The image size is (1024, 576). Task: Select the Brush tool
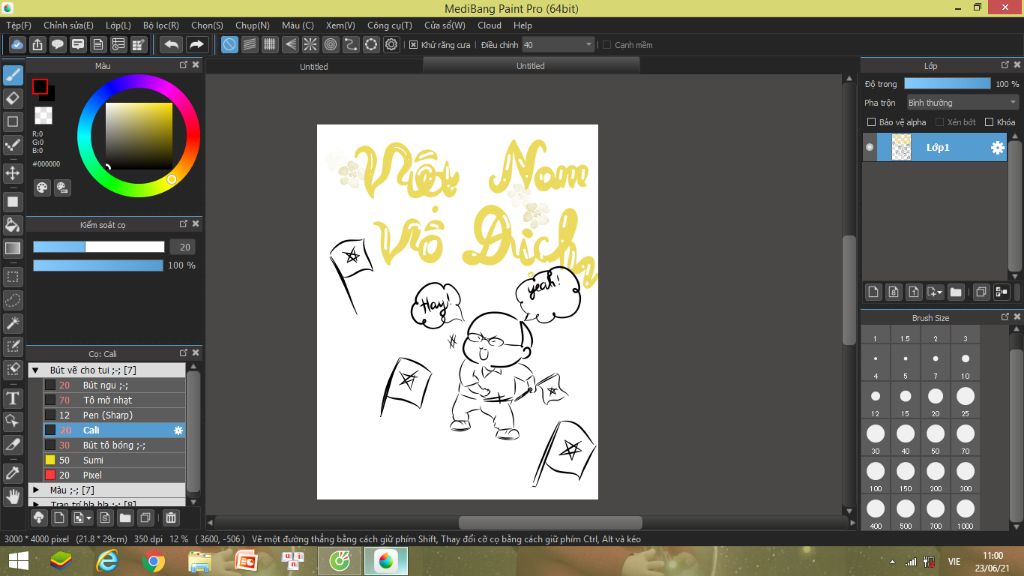tap(13, 75)
